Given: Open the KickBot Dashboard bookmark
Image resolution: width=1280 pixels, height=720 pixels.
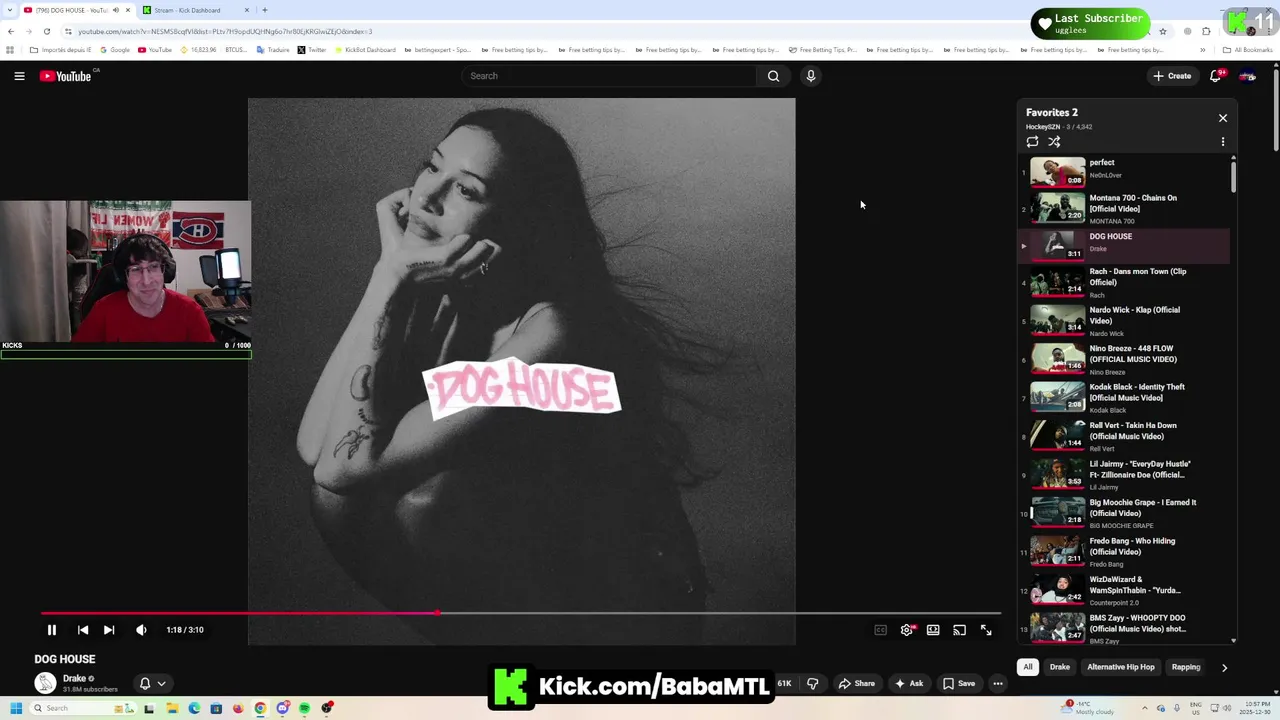Looking at the screenshot, I should coord(366,50).
